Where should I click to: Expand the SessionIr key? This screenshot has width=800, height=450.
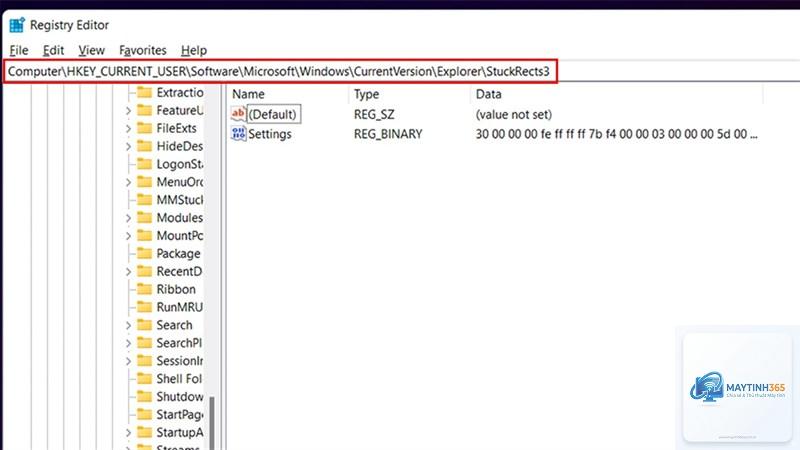pos(128,361)
